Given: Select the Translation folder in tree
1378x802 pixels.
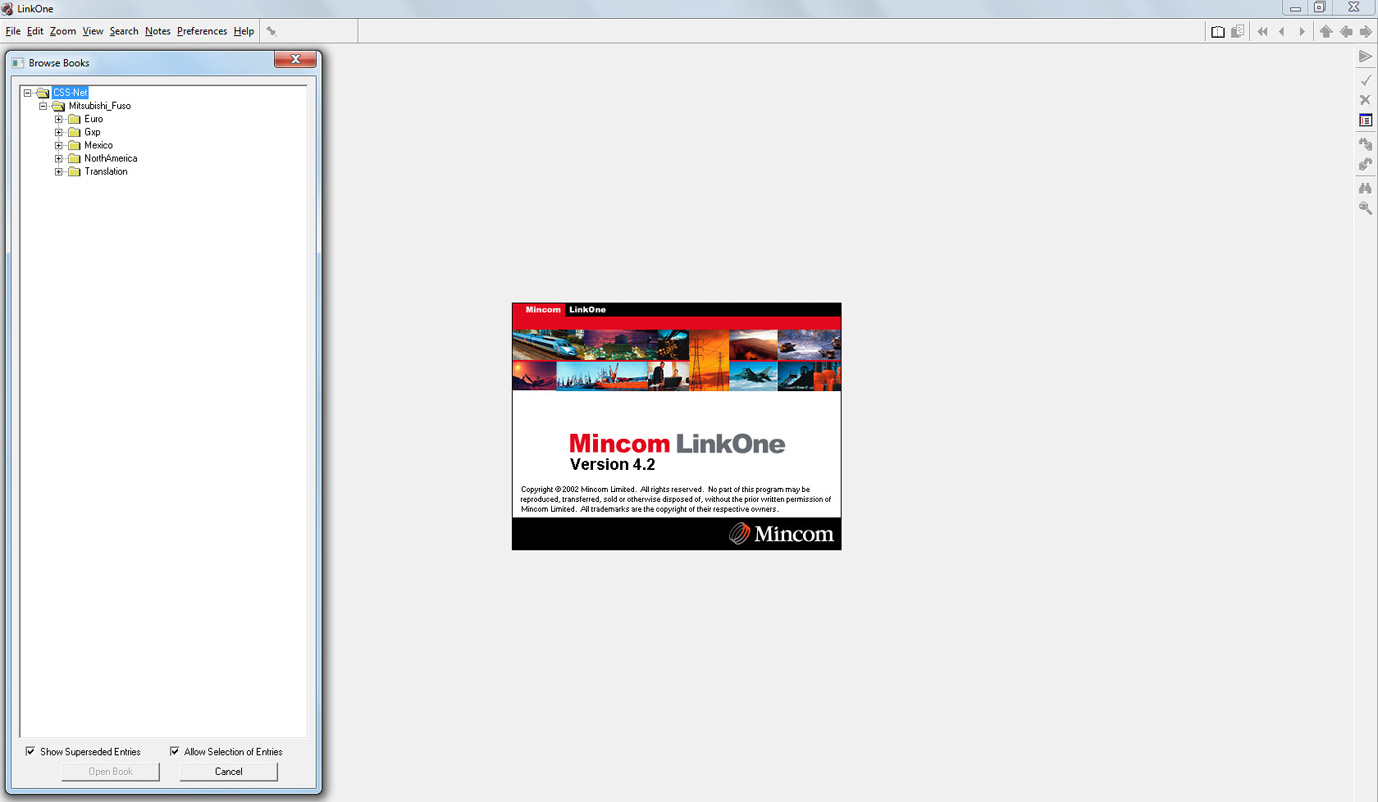Looking at the screenshot, I should (105, 172).
